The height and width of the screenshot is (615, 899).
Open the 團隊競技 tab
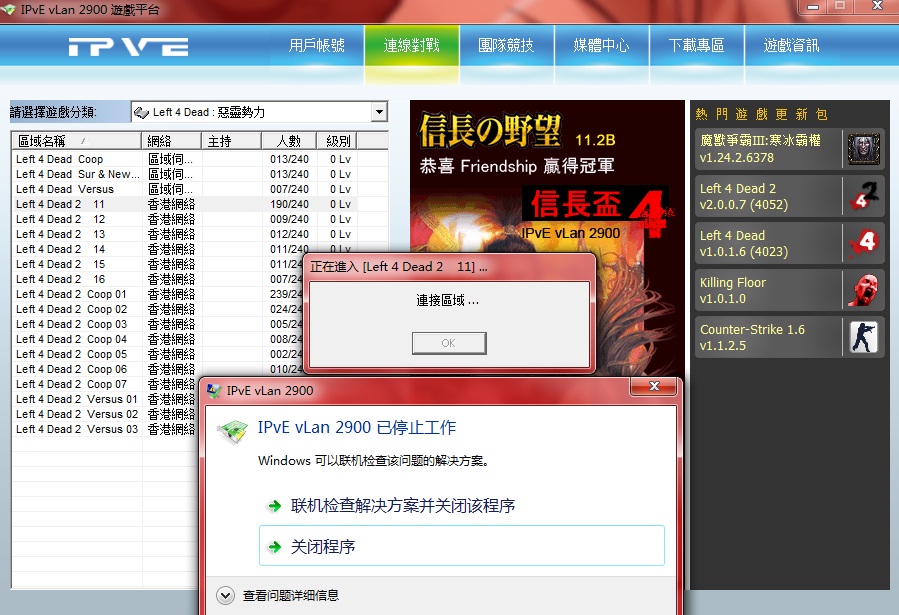click(506, 45)
